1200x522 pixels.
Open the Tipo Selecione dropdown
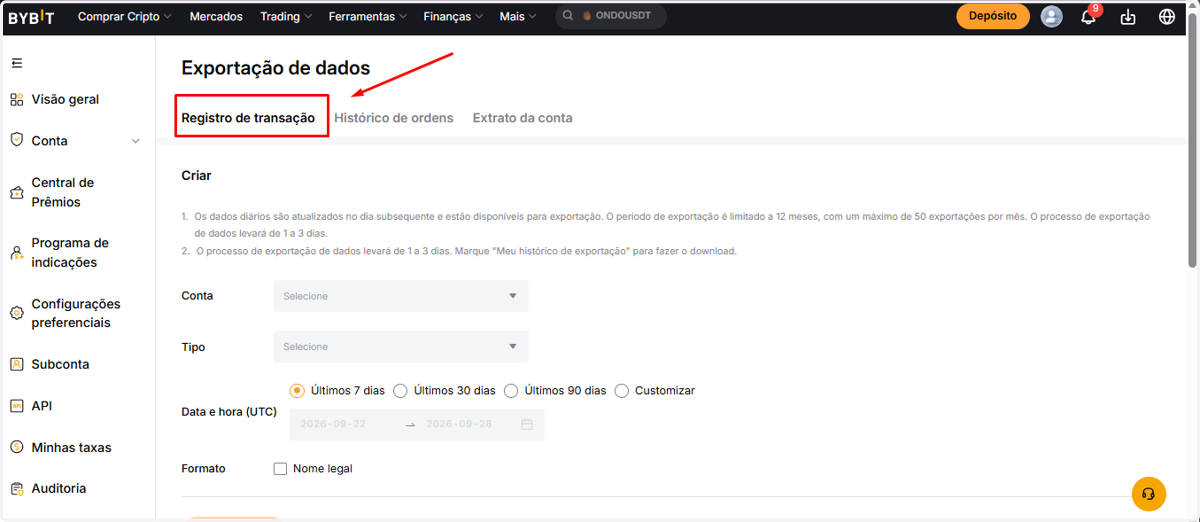pos(401,347)
